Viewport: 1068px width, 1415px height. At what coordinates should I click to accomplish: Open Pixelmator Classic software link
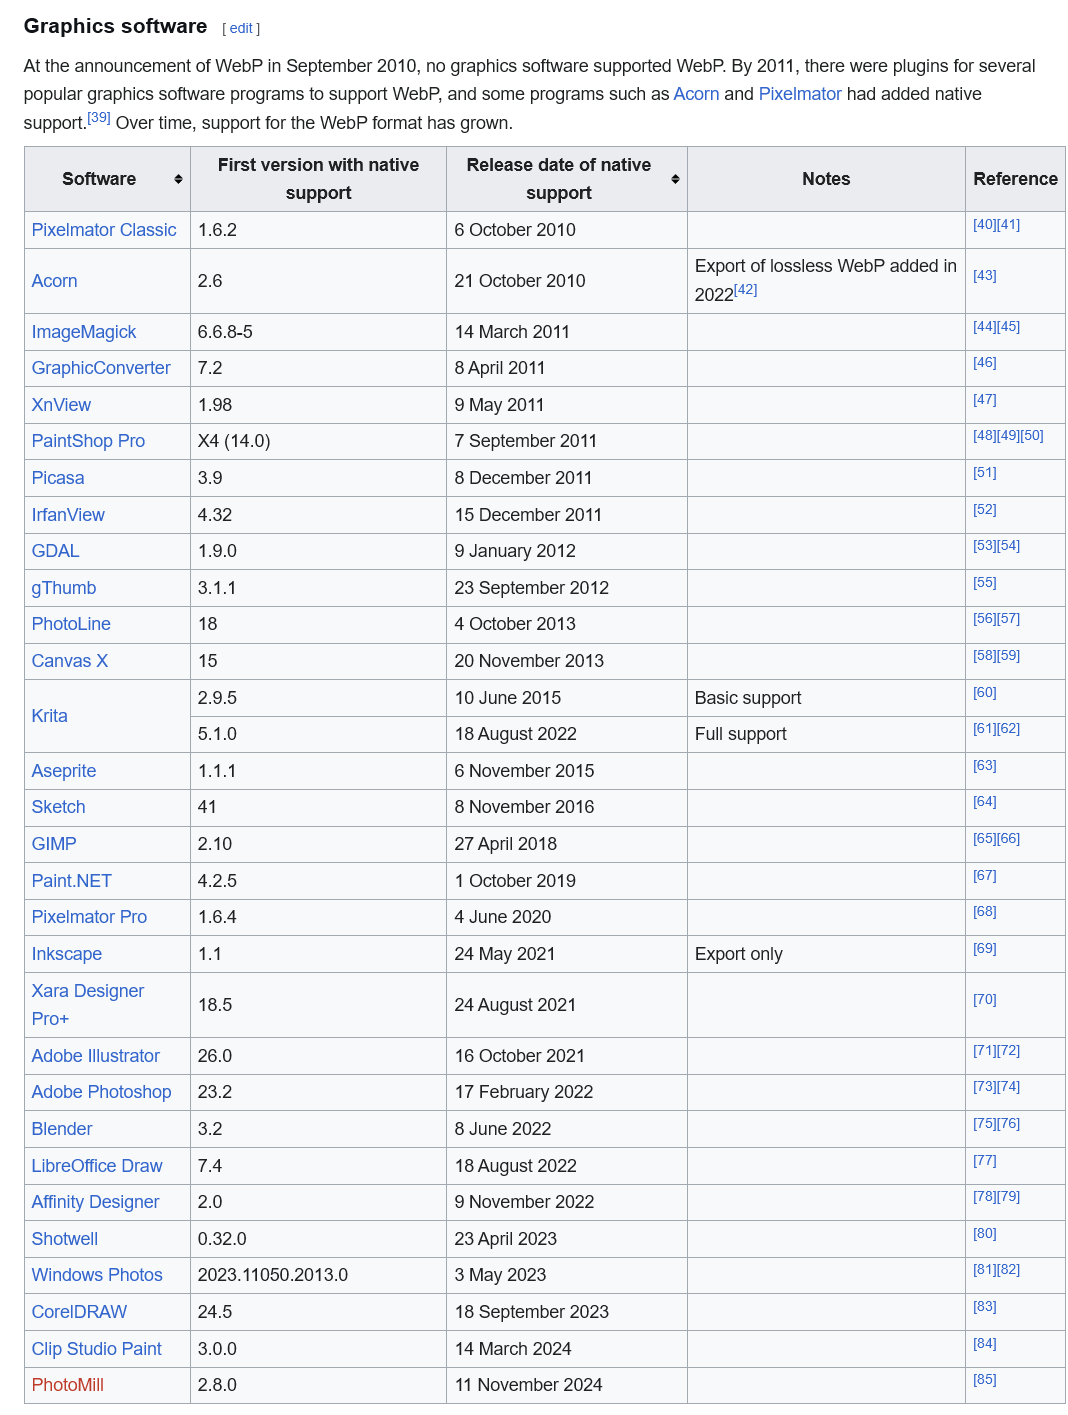click(x=104, y=230)
